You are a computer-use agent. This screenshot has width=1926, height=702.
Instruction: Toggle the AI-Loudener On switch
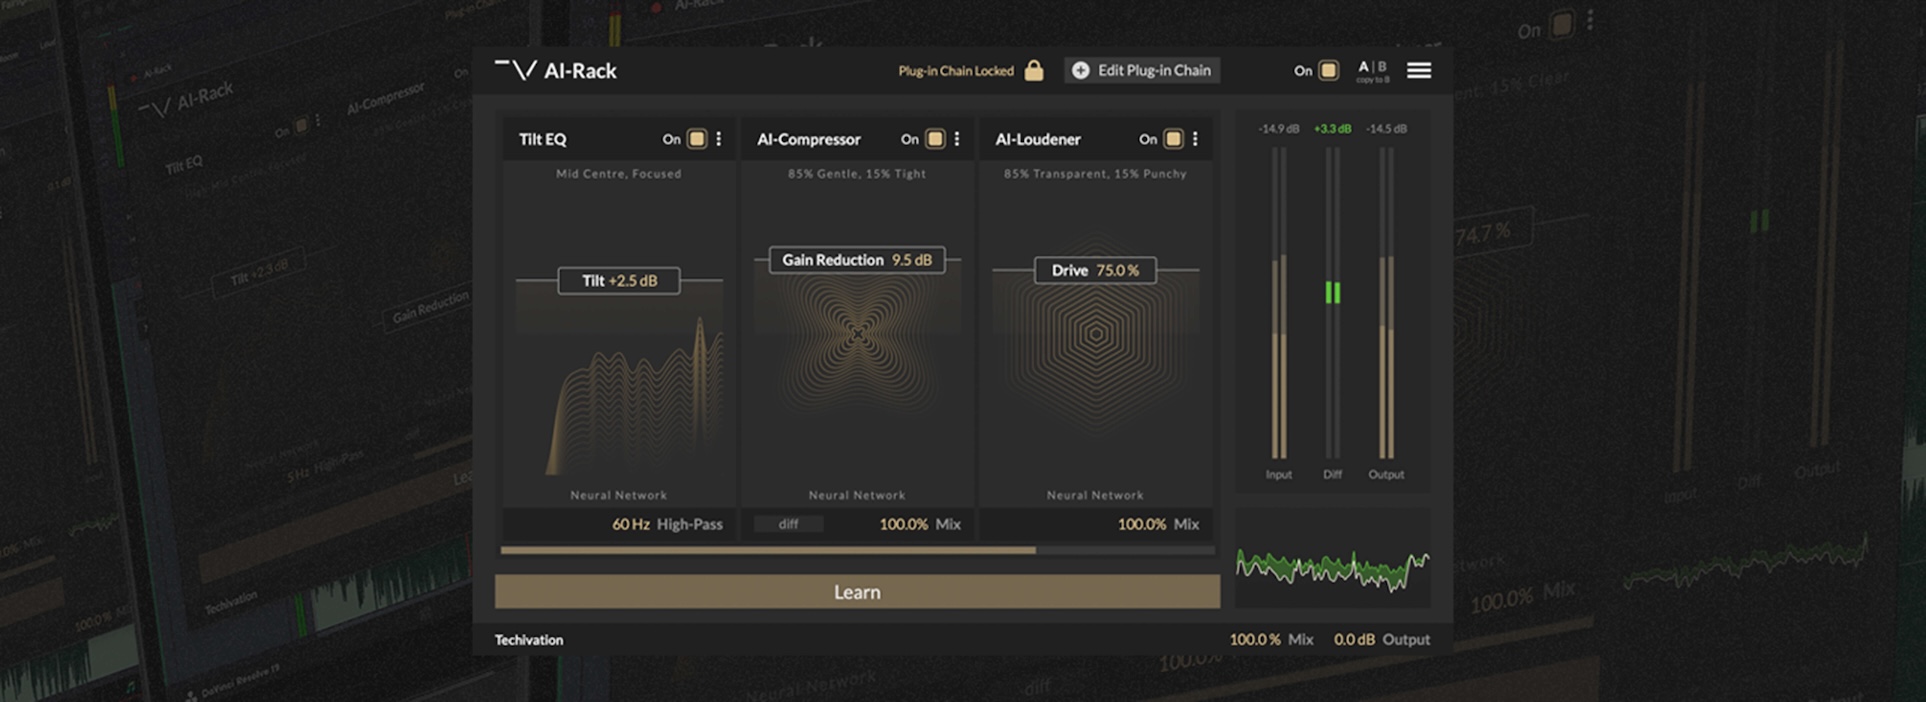tap(1173, 139)
